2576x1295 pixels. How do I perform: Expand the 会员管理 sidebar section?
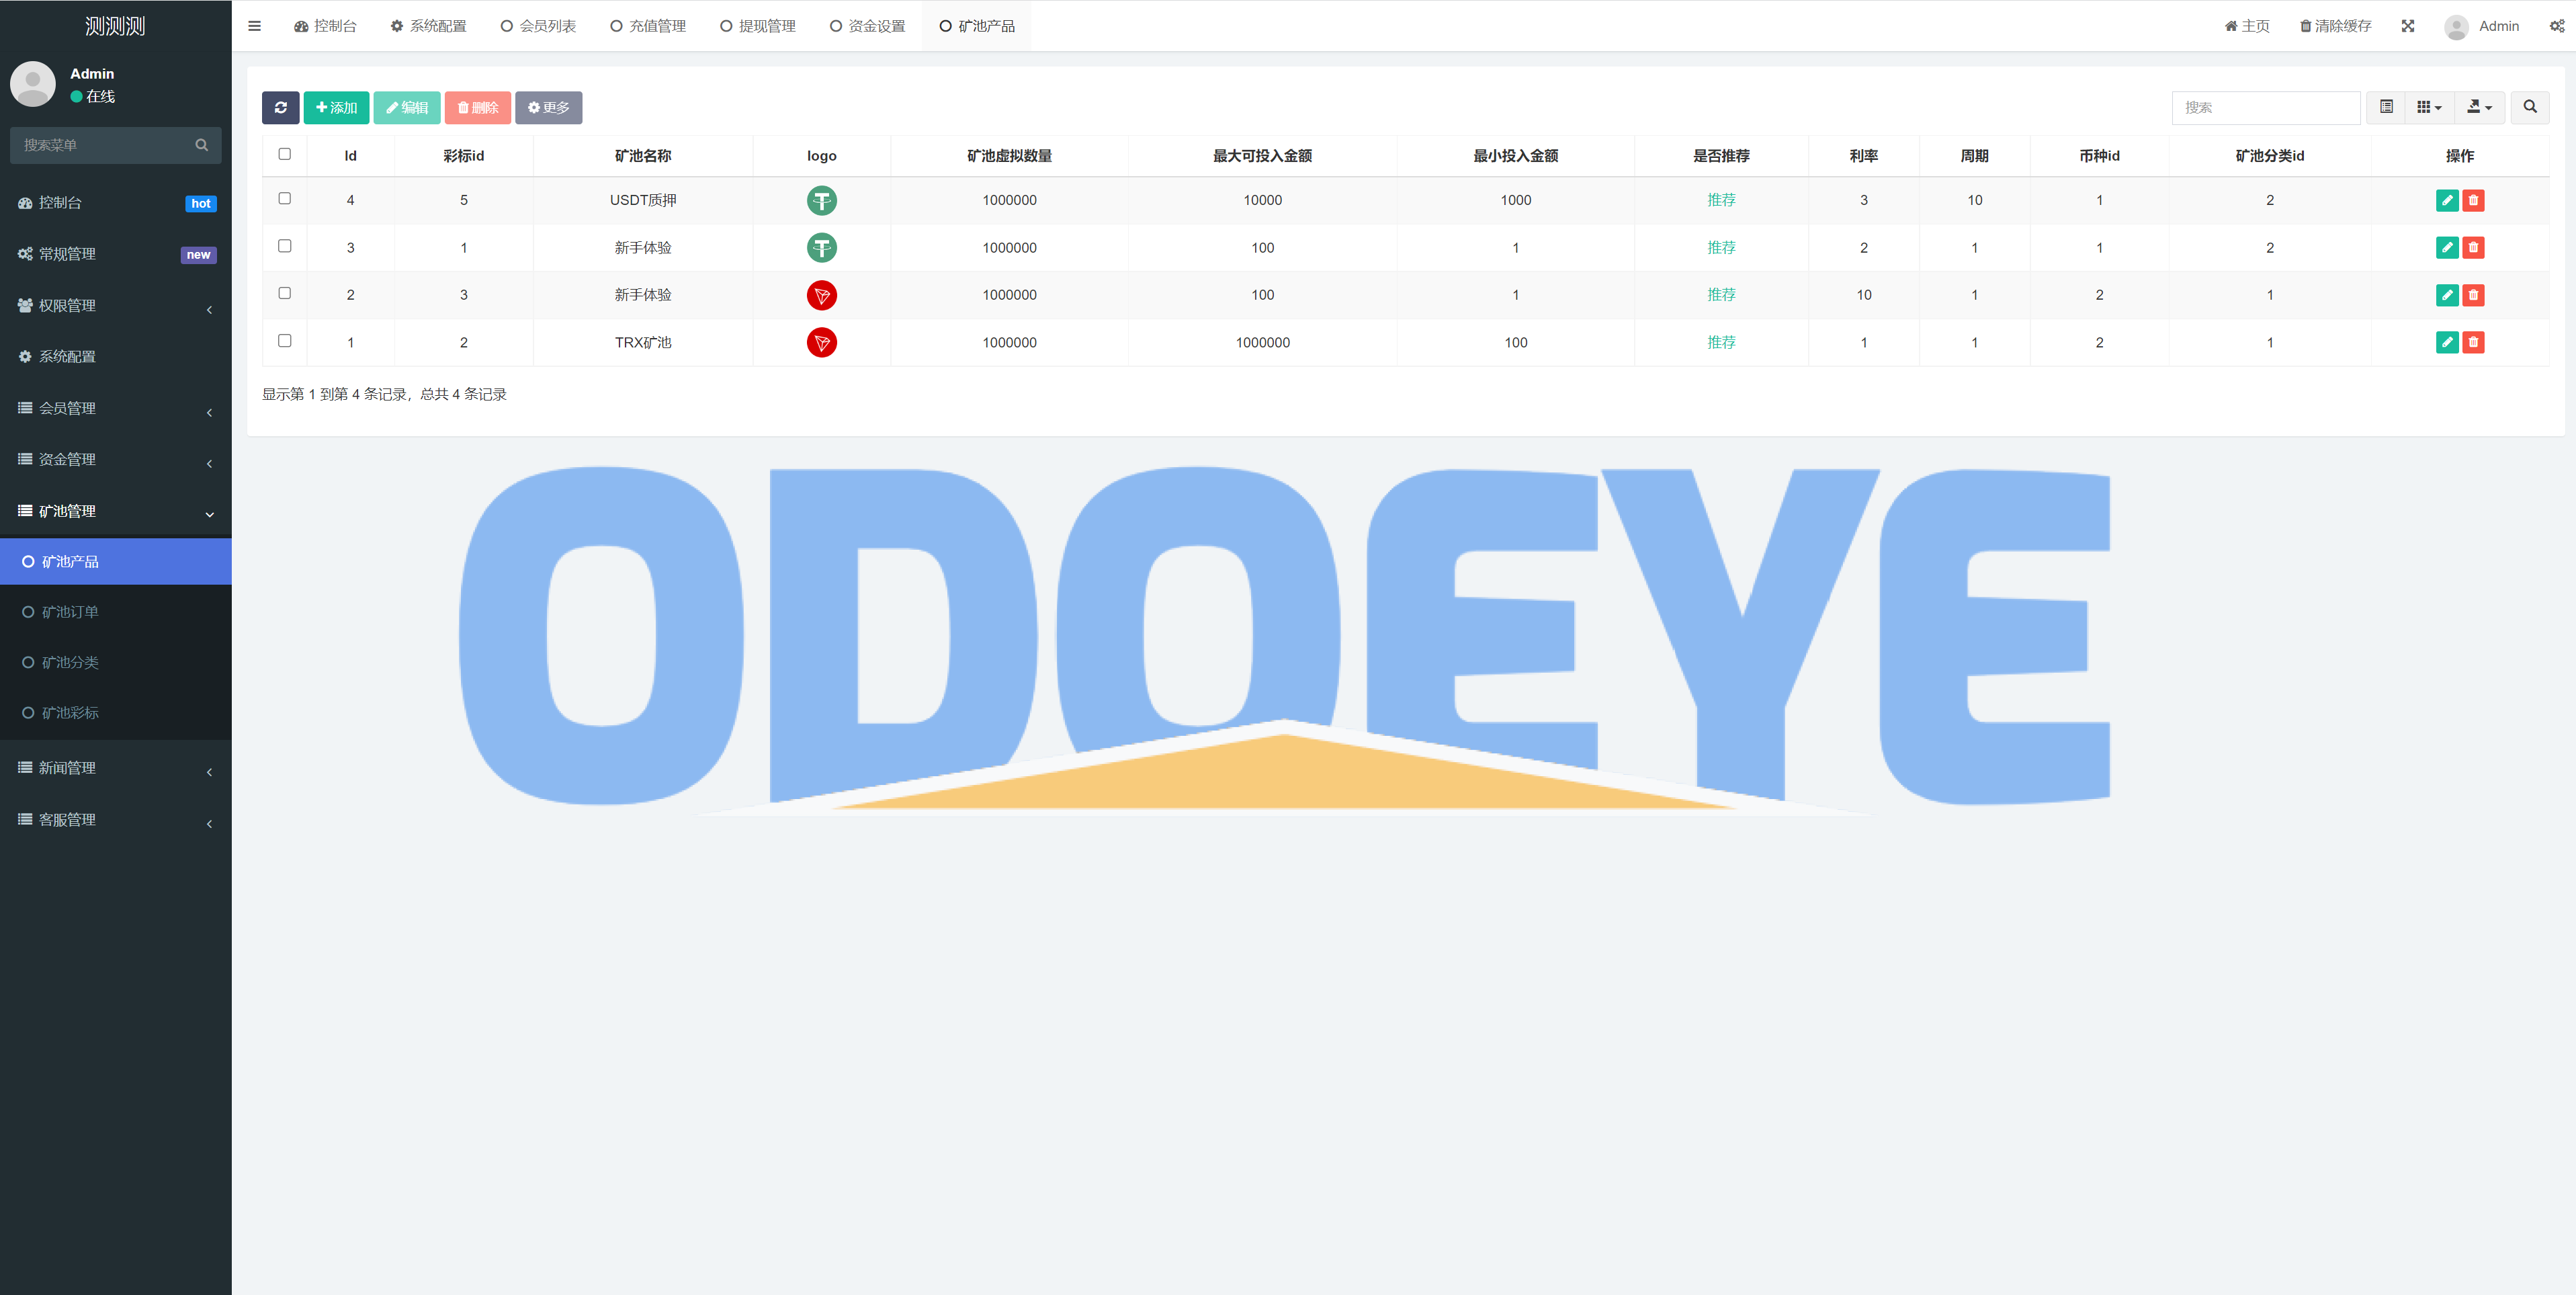114,408
